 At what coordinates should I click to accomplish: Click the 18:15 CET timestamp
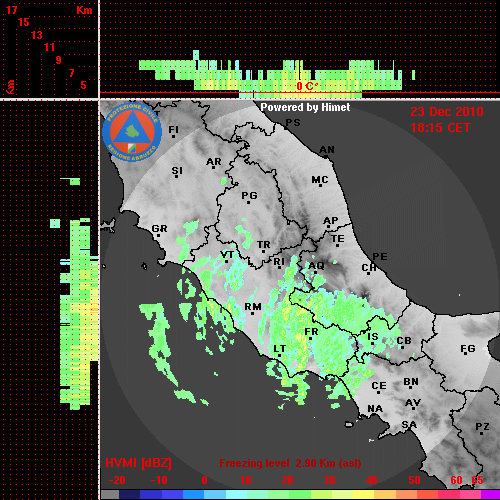pyautogui.click(x=440, y=128)
